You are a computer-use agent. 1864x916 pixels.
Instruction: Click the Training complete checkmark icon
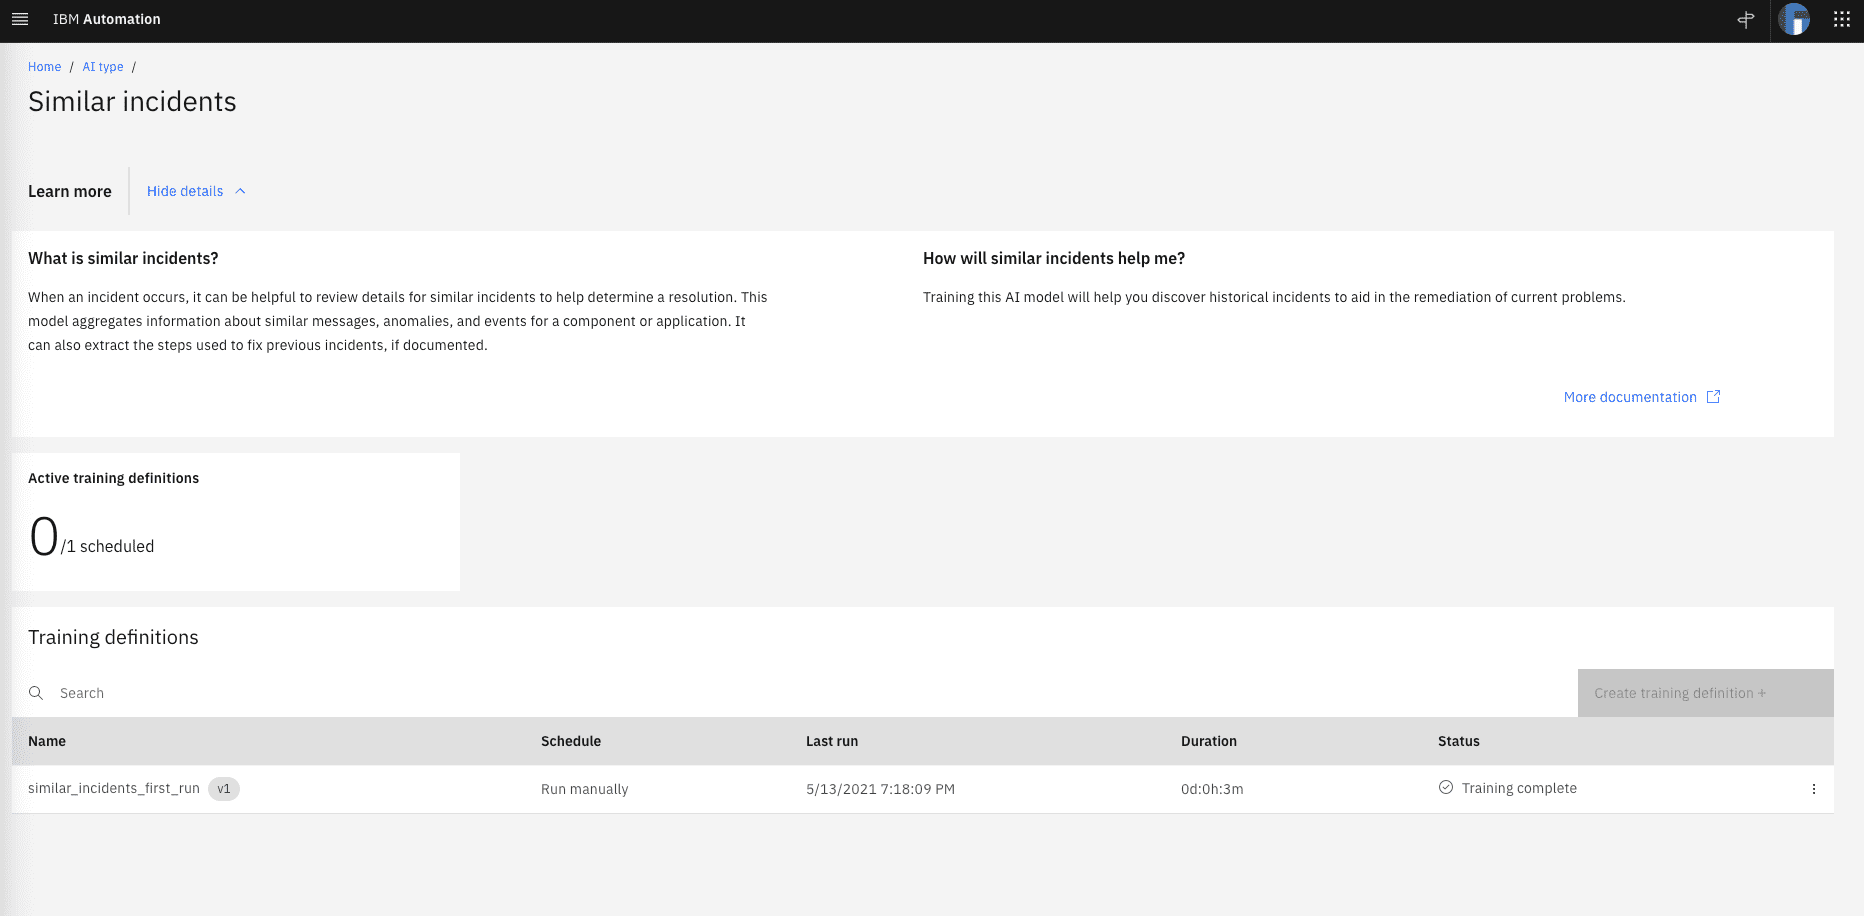point(1446,788)
